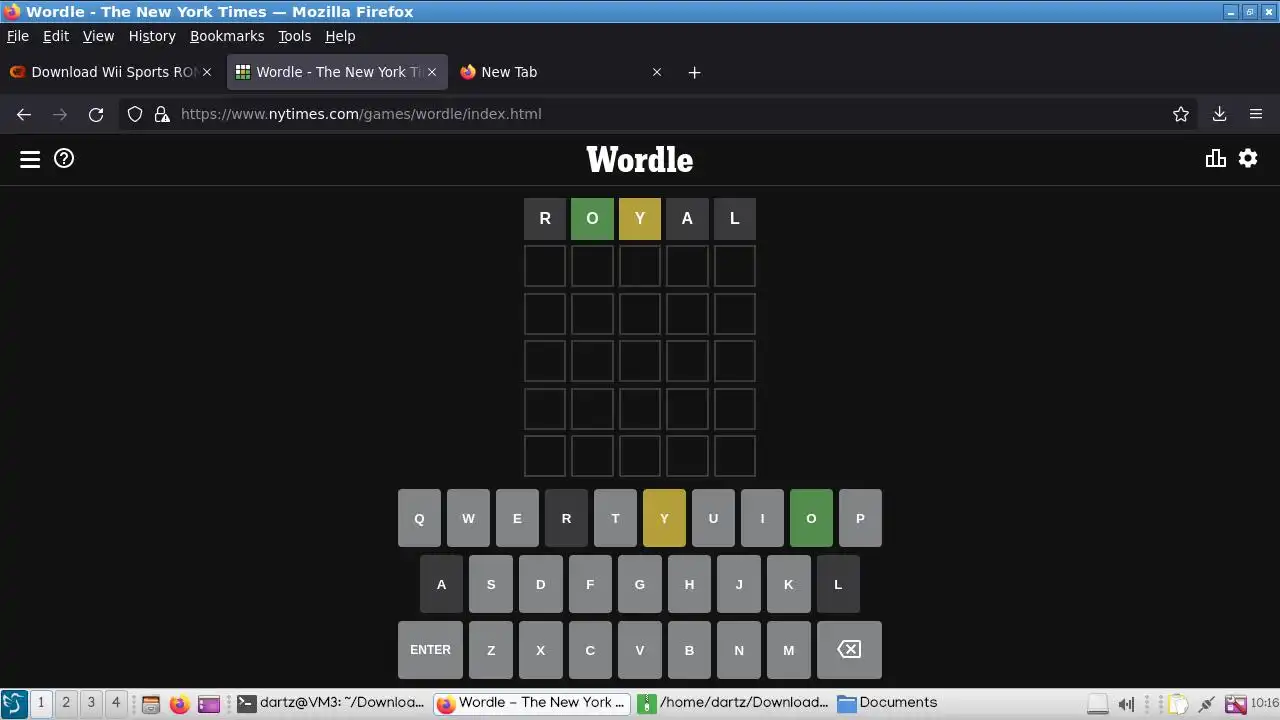The image size is (1280, 720).
Task: Go back to the previous page
Action: (24, 114)
